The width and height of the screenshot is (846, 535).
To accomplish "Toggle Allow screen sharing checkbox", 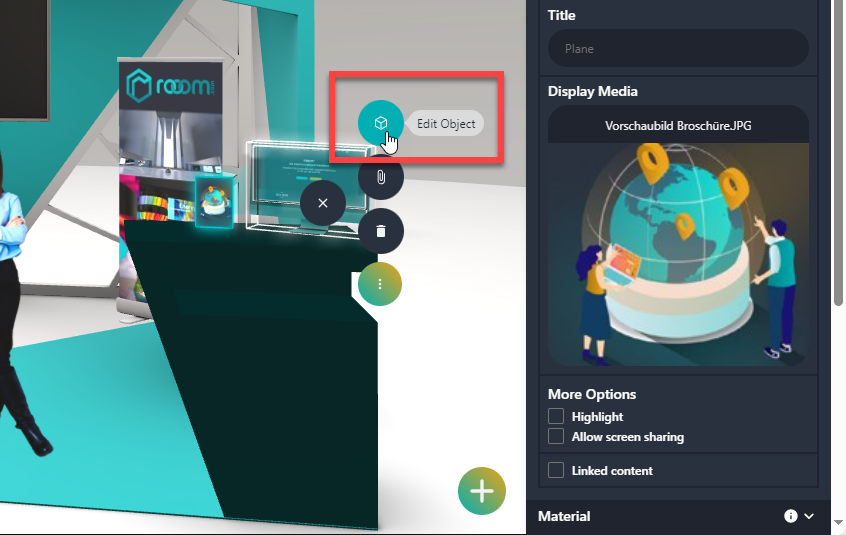I will [x=556, y=437].
